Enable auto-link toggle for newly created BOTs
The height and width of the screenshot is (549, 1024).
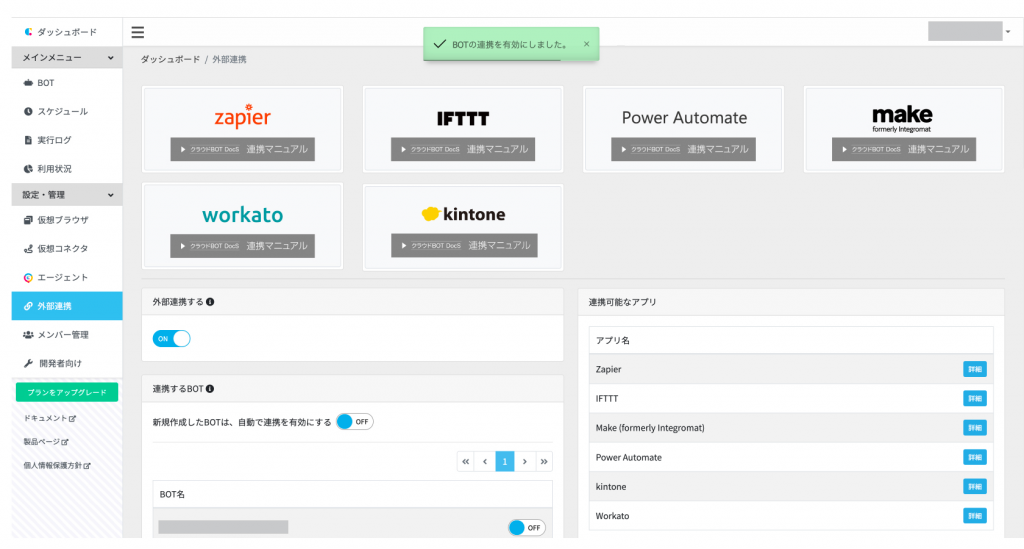click(355, 422)
